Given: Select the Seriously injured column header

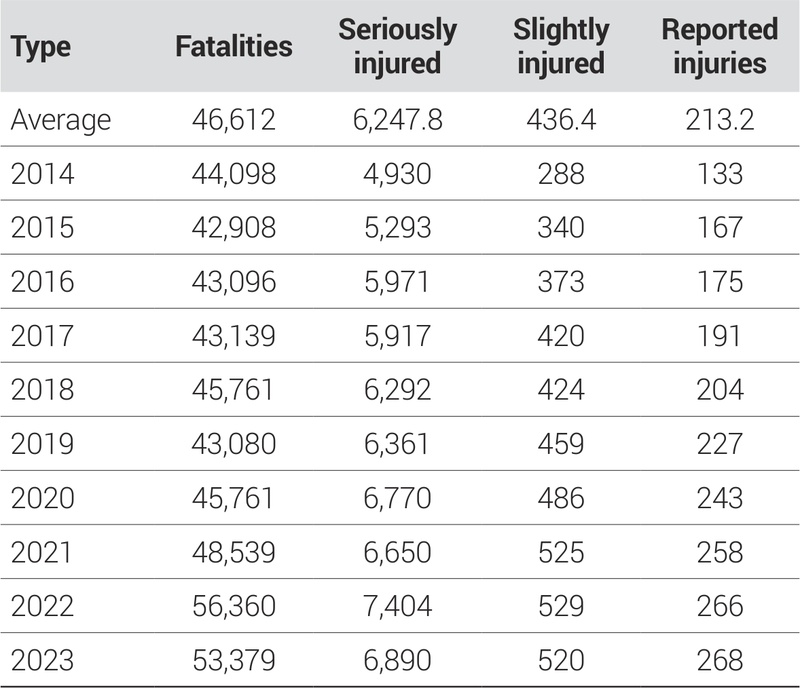Looking at the screenshot, I should click(396, 47).
